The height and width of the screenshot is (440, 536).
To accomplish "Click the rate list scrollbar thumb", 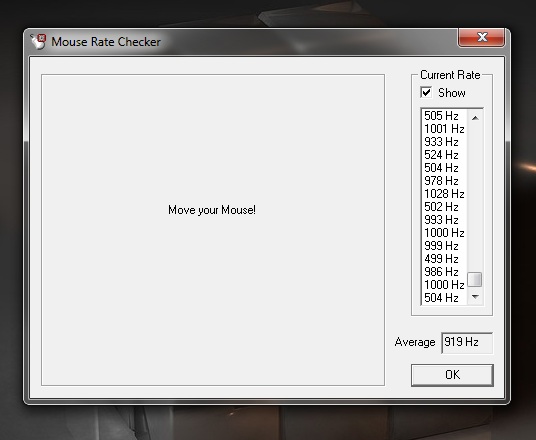I will [x=475, y=279].
